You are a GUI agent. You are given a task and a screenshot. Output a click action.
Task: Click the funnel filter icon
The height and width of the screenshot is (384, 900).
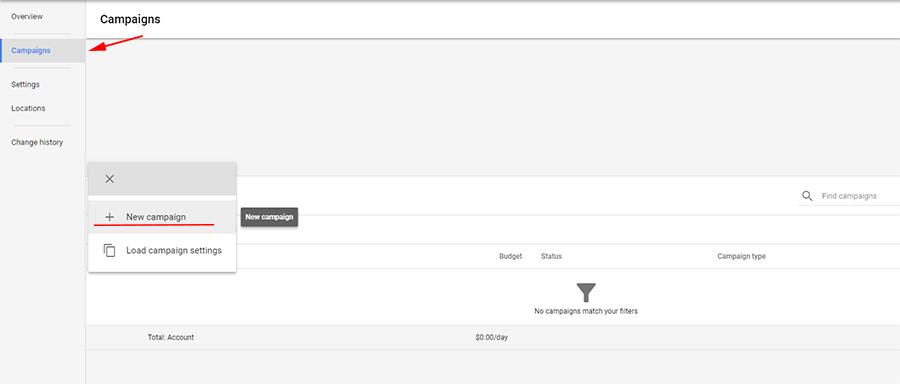pyautogui.click(x=585, y=293)
